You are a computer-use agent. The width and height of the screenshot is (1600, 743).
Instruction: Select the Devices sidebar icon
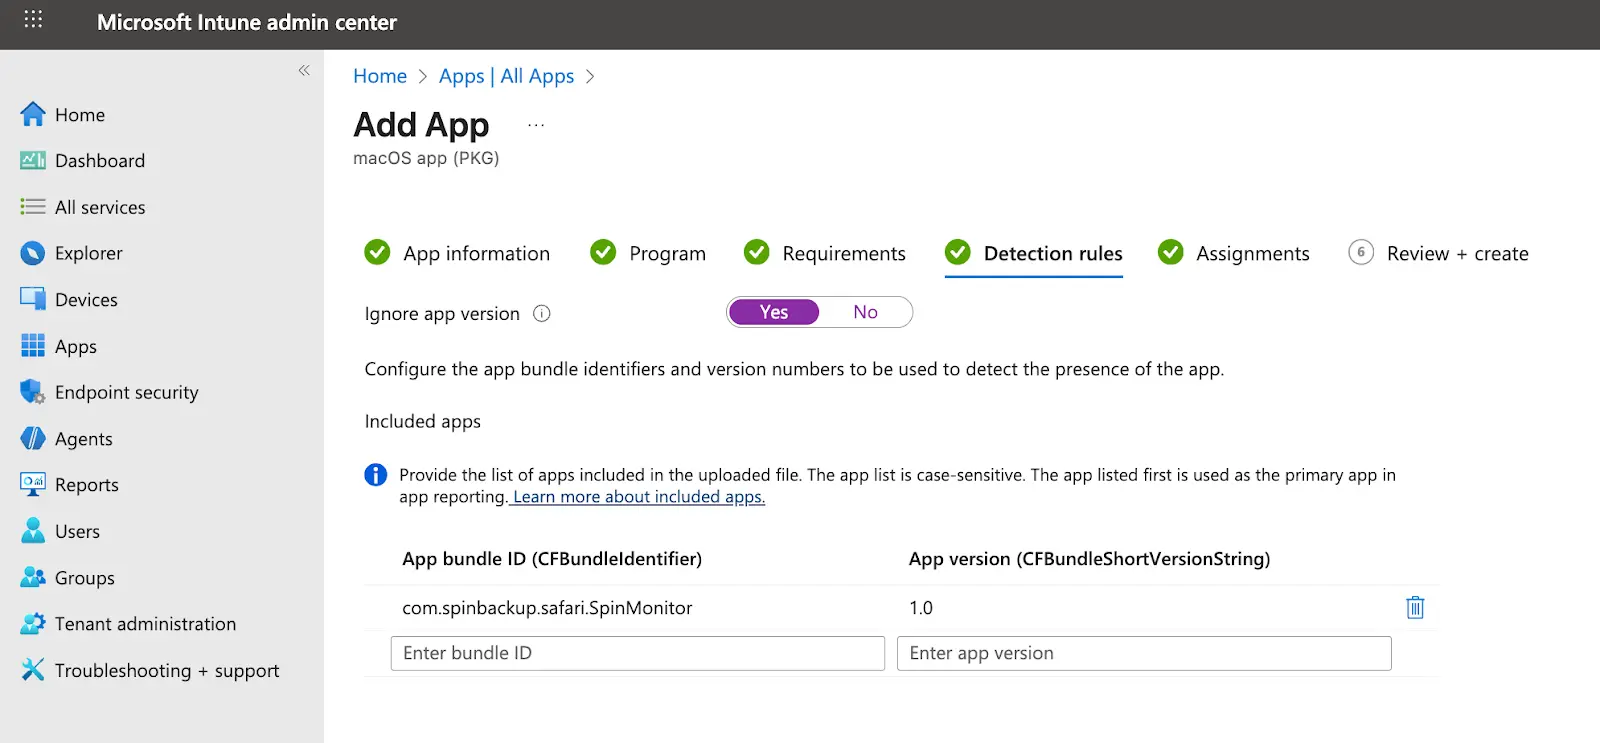33,299
